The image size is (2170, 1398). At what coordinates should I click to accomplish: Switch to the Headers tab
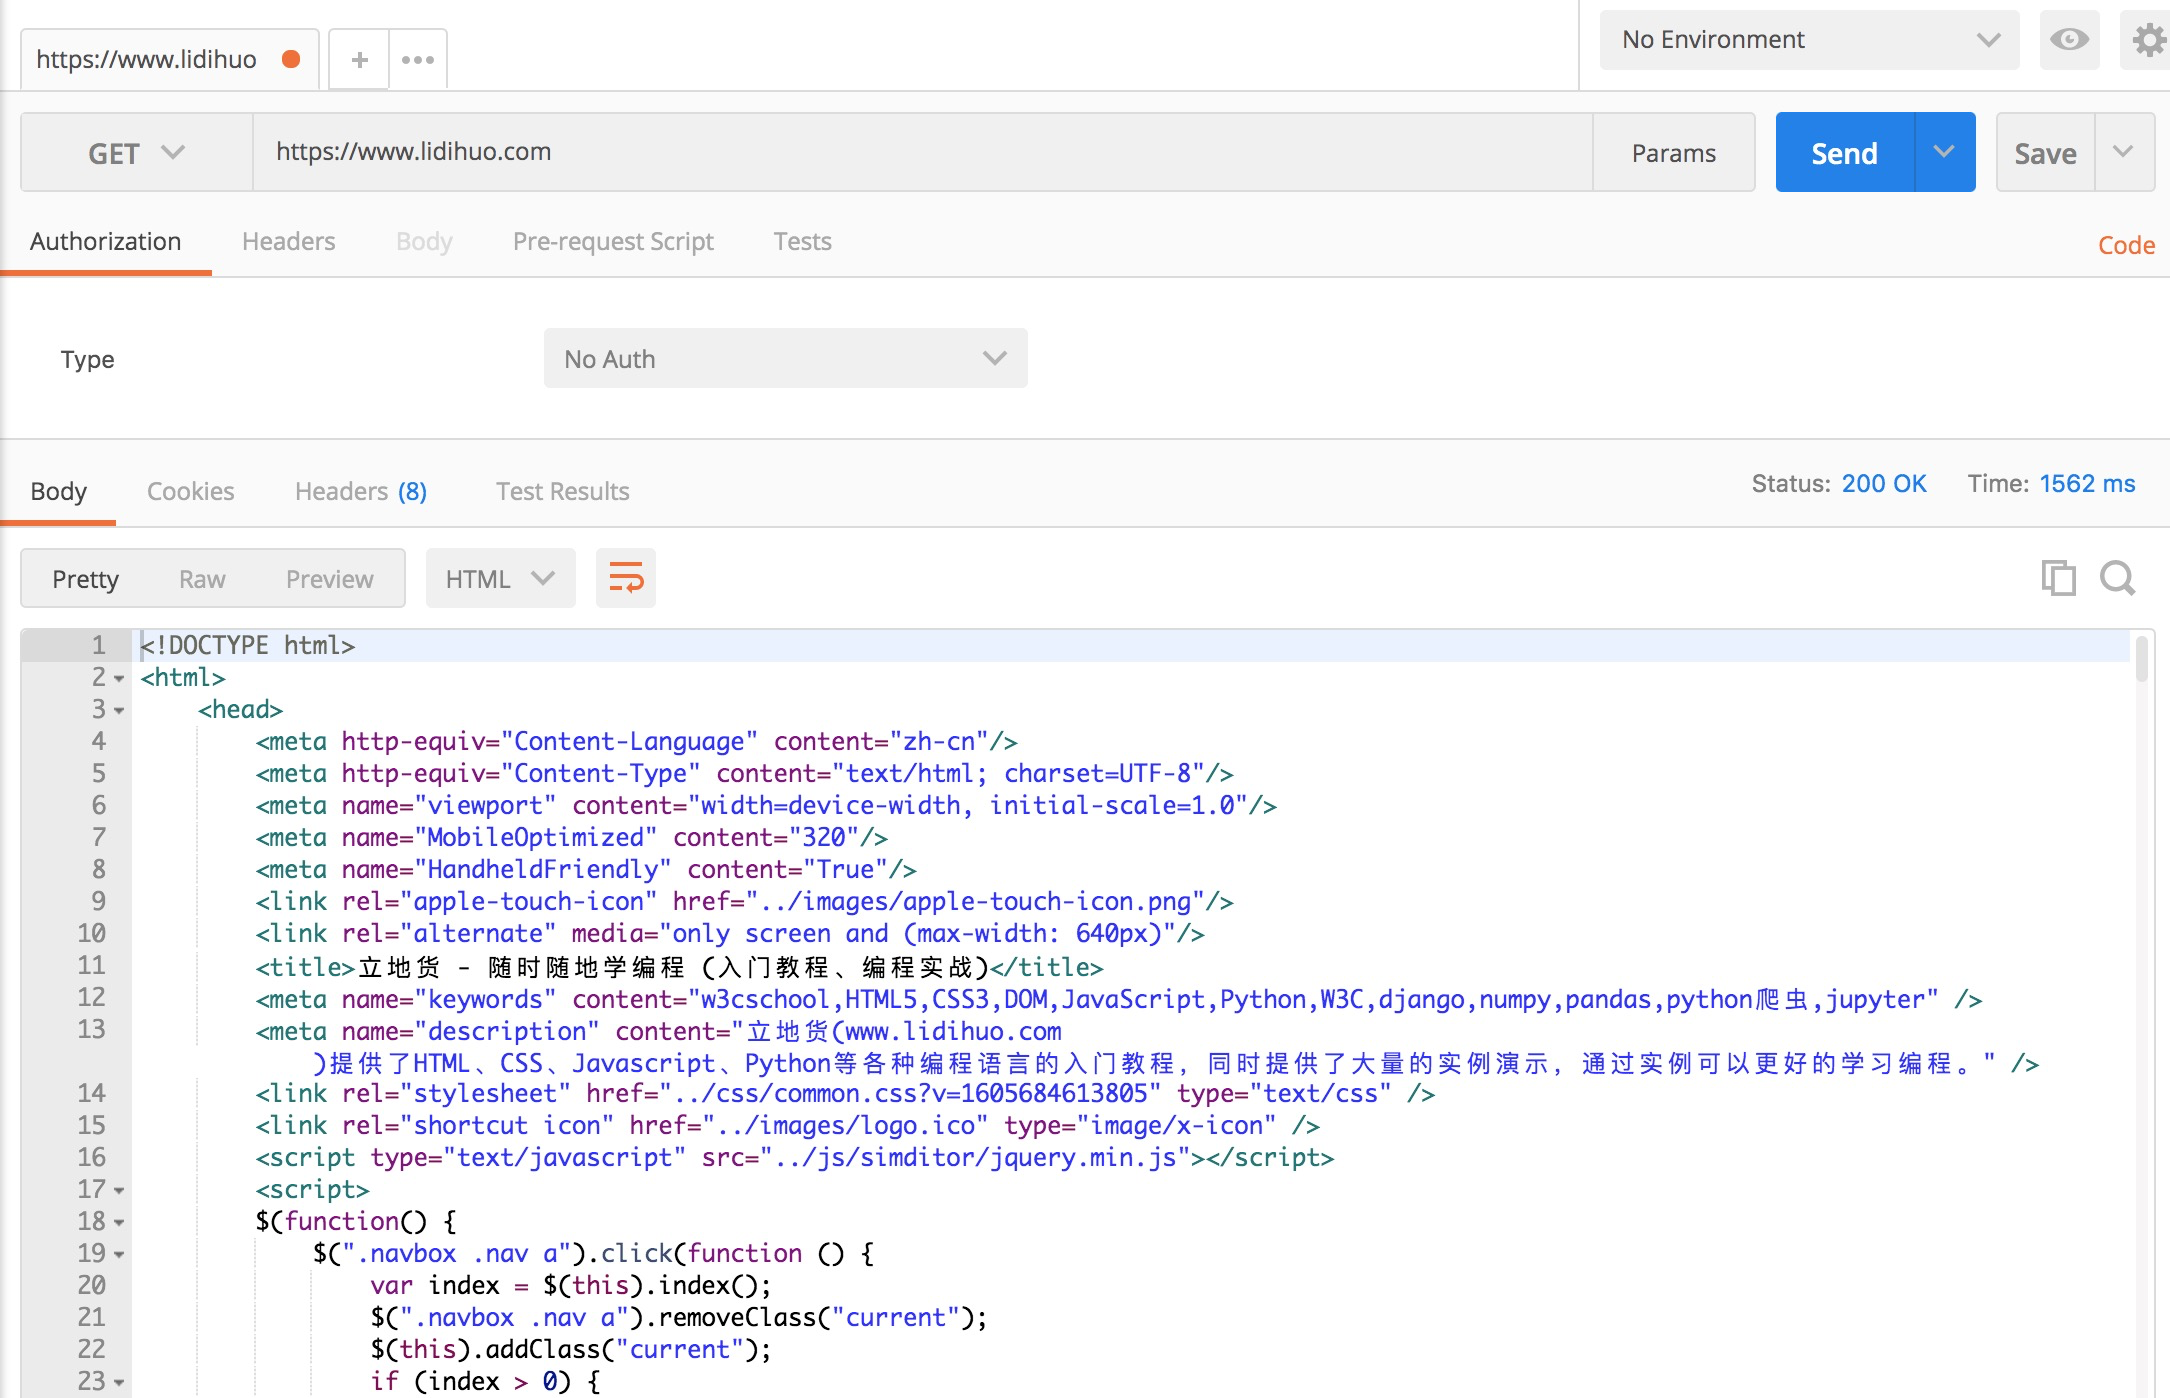[x=361, y=490]
